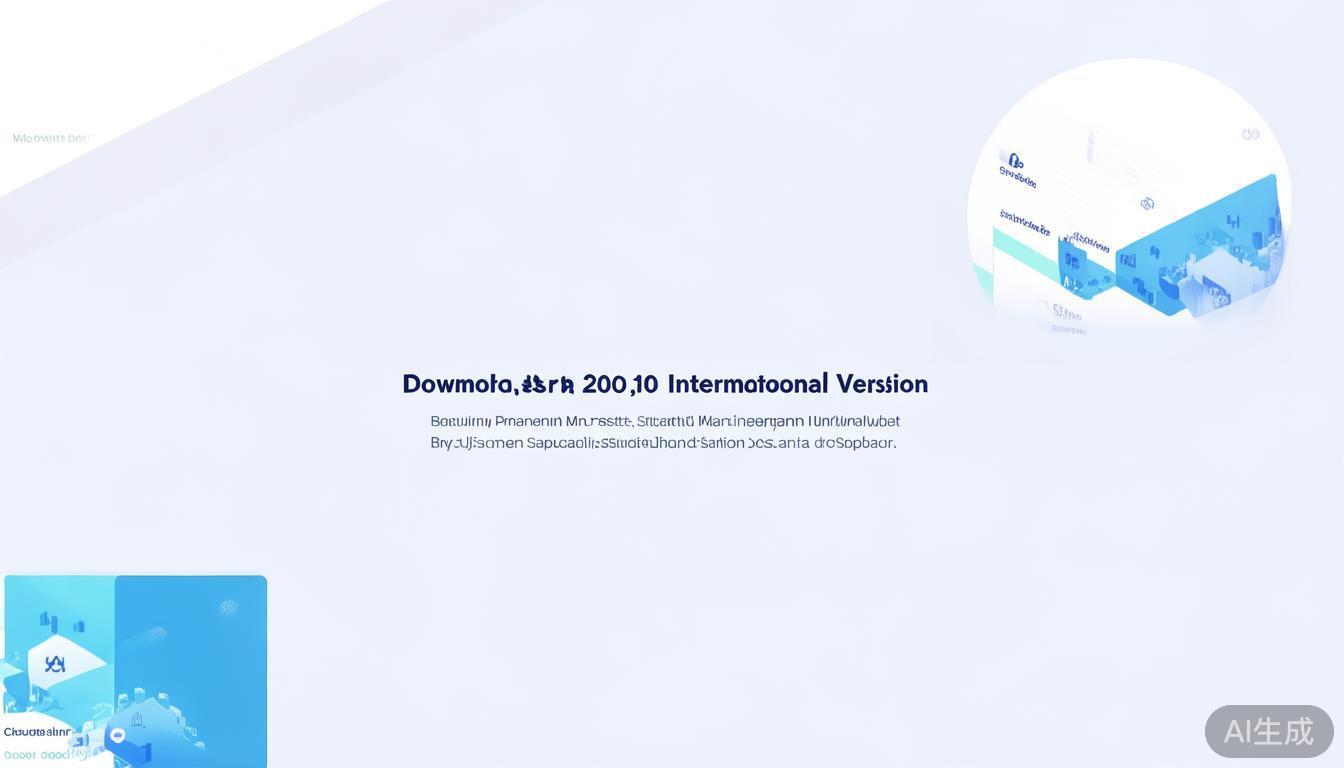Select the dark circular avatar badge on the Cluotasliinr card
1344x768 pixels.
[117, 735]
